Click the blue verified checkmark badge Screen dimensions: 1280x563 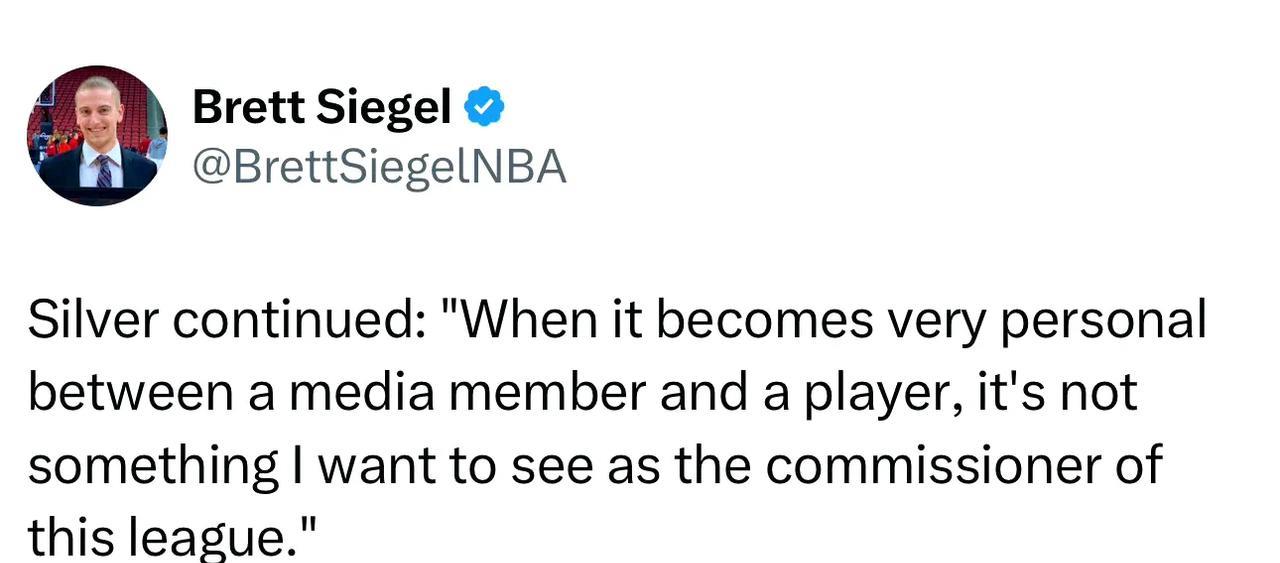(485, 107)
